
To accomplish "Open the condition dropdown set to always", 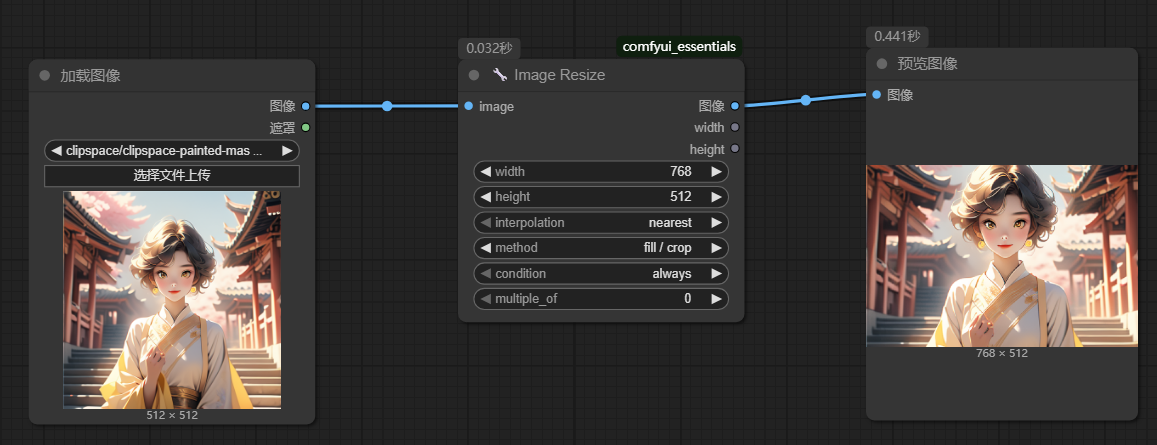I will pos(600,274).
